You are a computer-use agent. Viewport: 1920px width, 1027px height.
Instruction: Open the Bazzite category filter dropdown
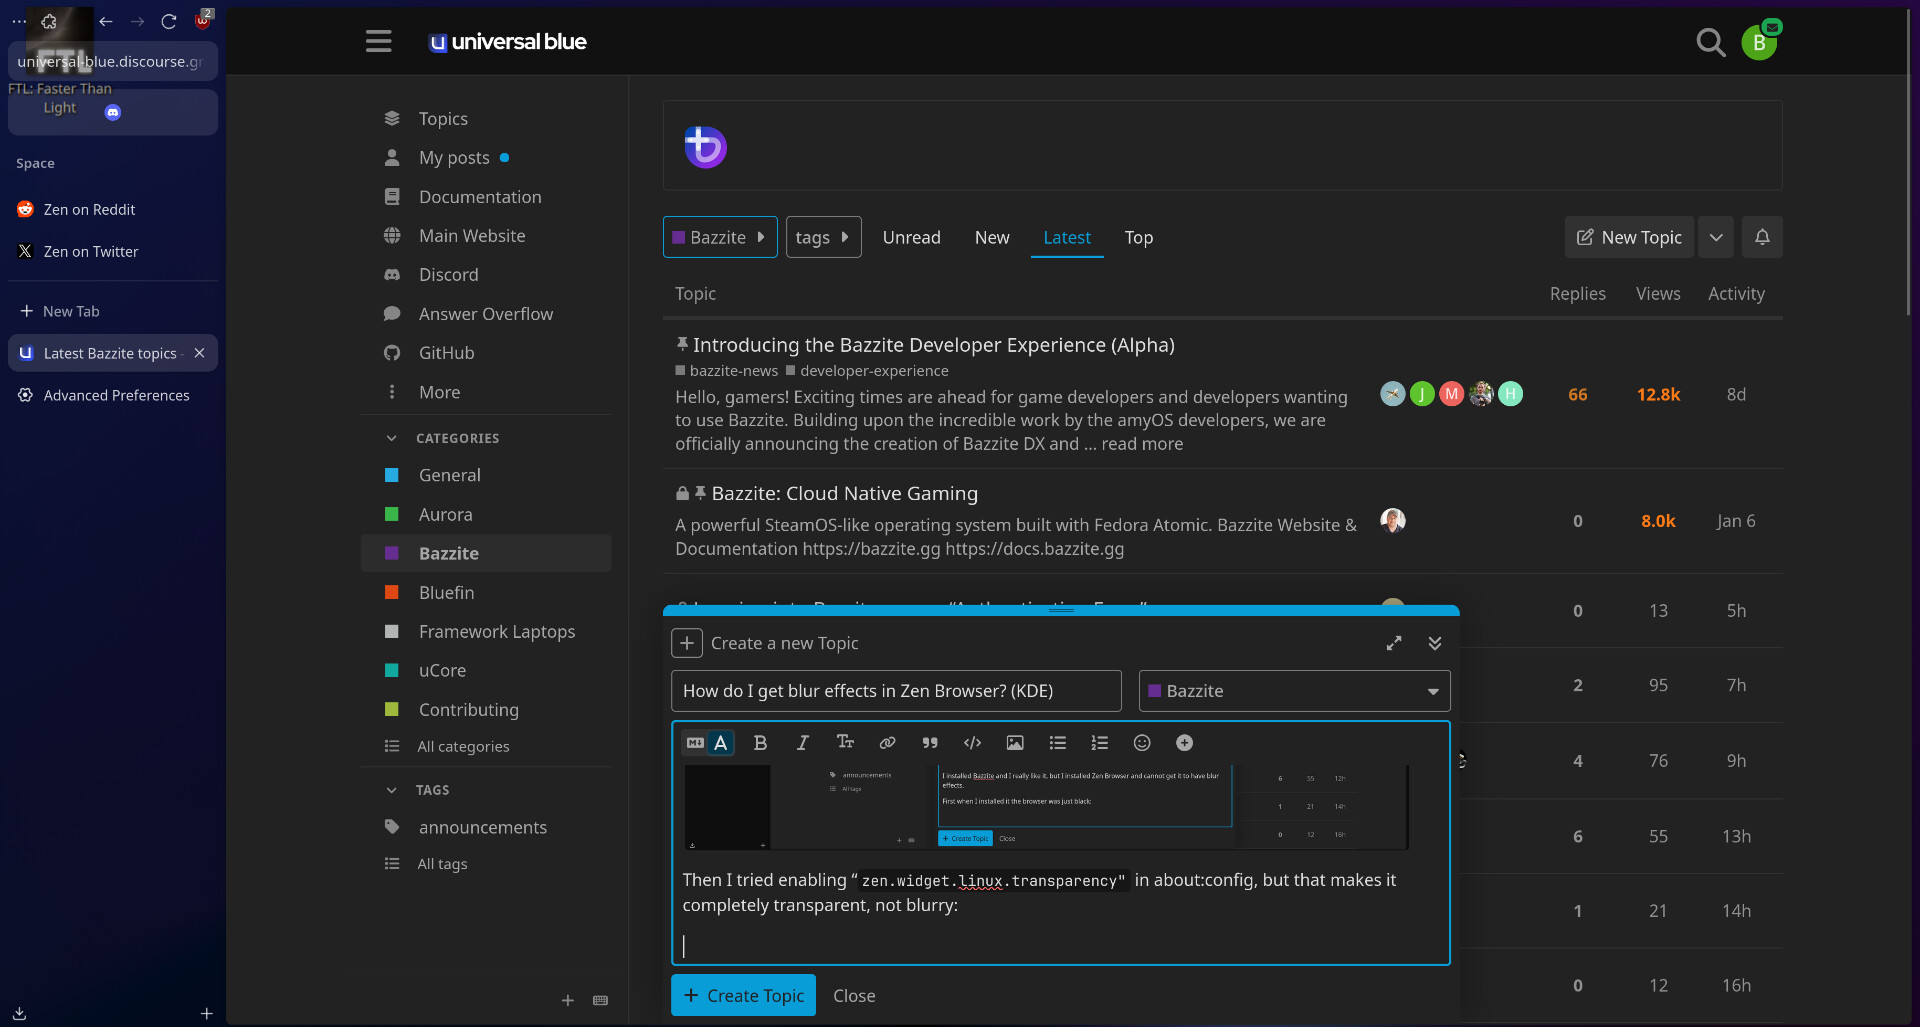click(720, 237)
